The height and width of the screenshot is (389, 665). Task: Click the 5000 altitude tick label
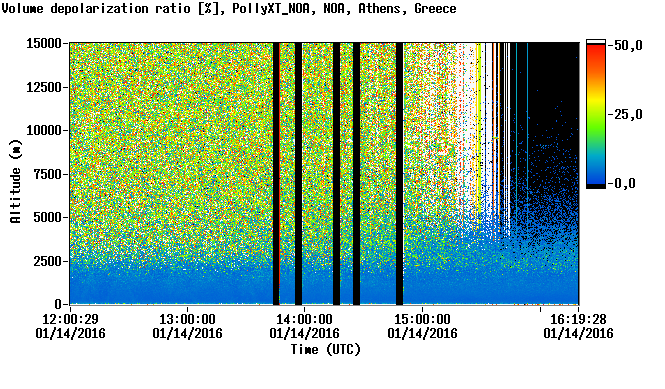coord(47,217)
